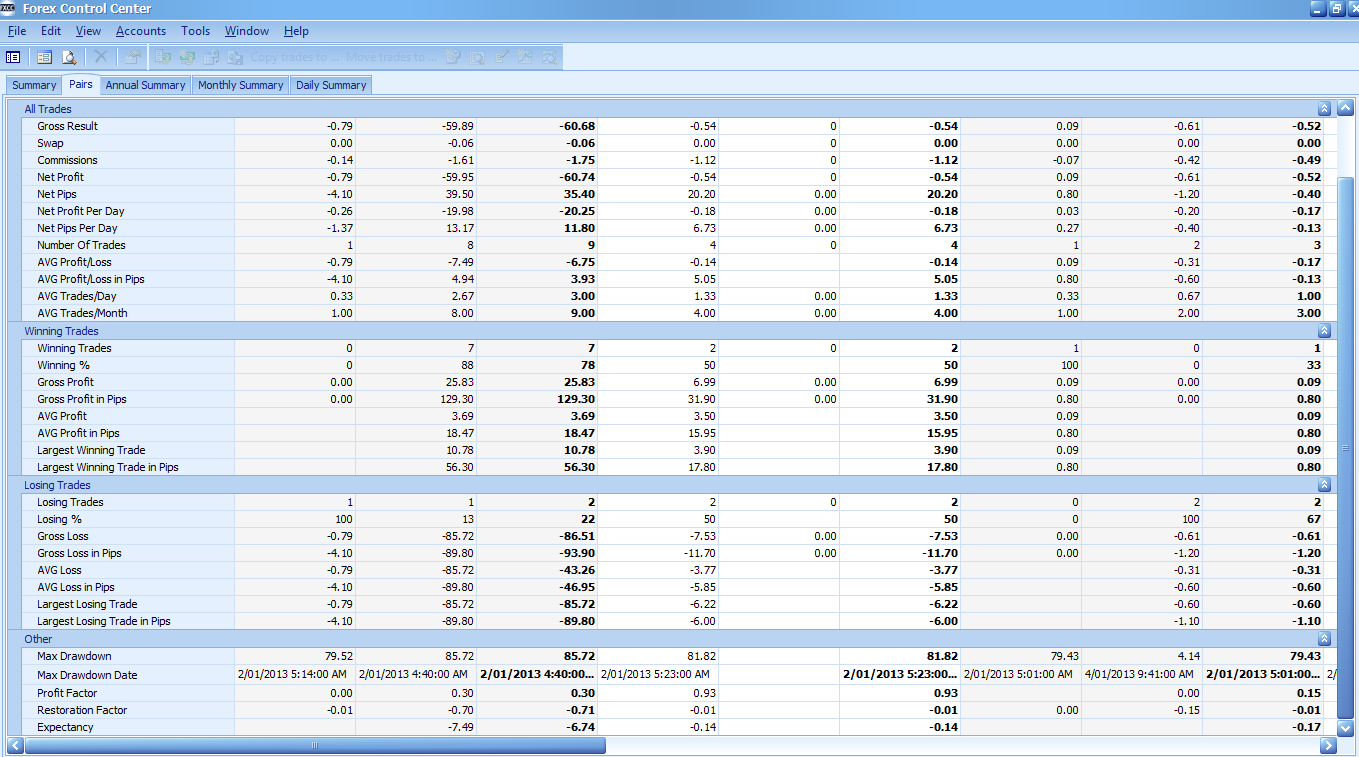Image resolution: width=1359 pixels, height=757 pixels.
Task: Collapse the Losing Trades section
Action: (x=1324, y=484)
